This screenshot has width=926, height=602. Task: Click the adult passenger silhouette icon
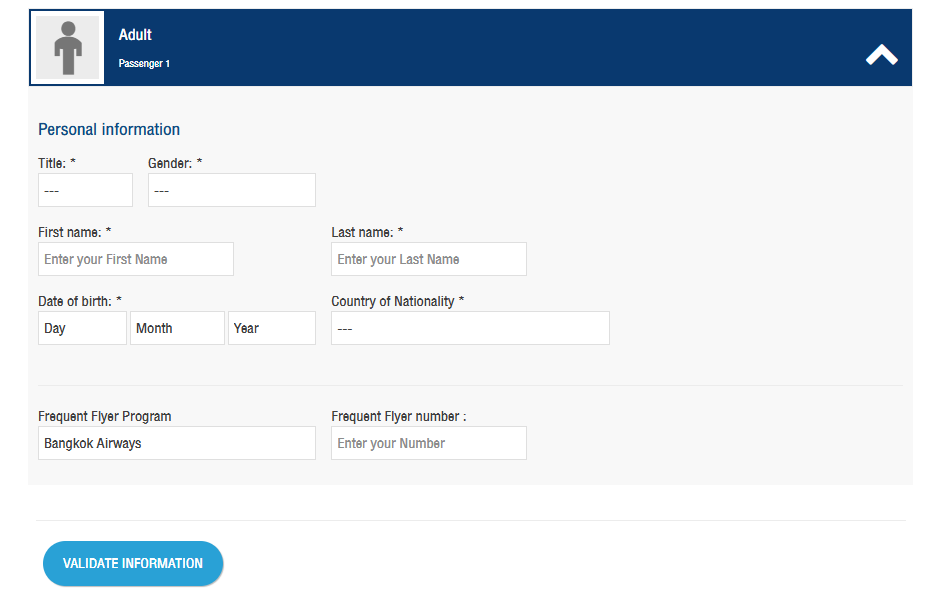(x=68, y=48)
